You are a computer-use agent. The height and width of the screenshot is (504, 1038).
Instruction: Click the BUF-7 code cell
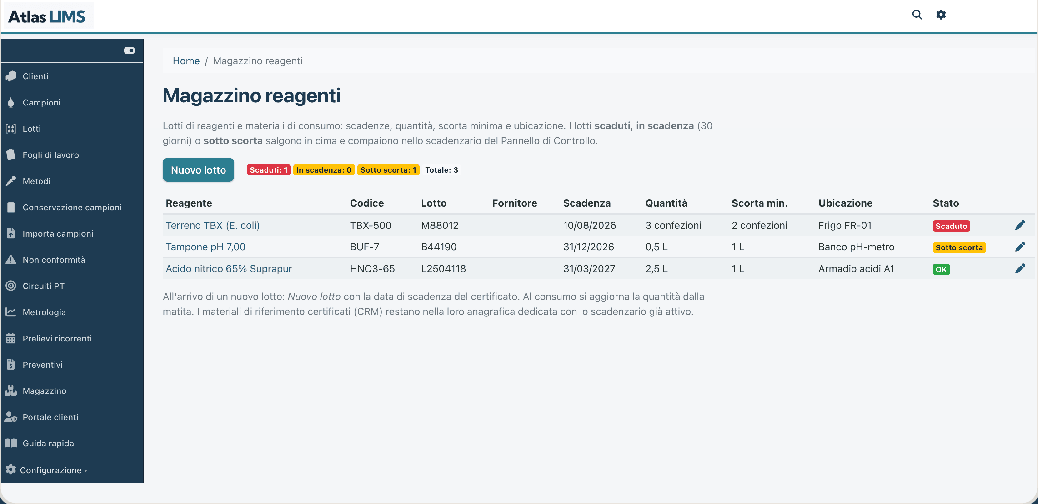pos(365,247)
